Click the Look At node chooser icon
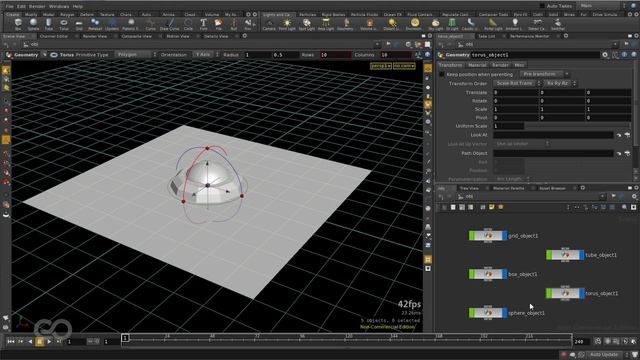Screen dimensions: 640x360 point(627,135)
